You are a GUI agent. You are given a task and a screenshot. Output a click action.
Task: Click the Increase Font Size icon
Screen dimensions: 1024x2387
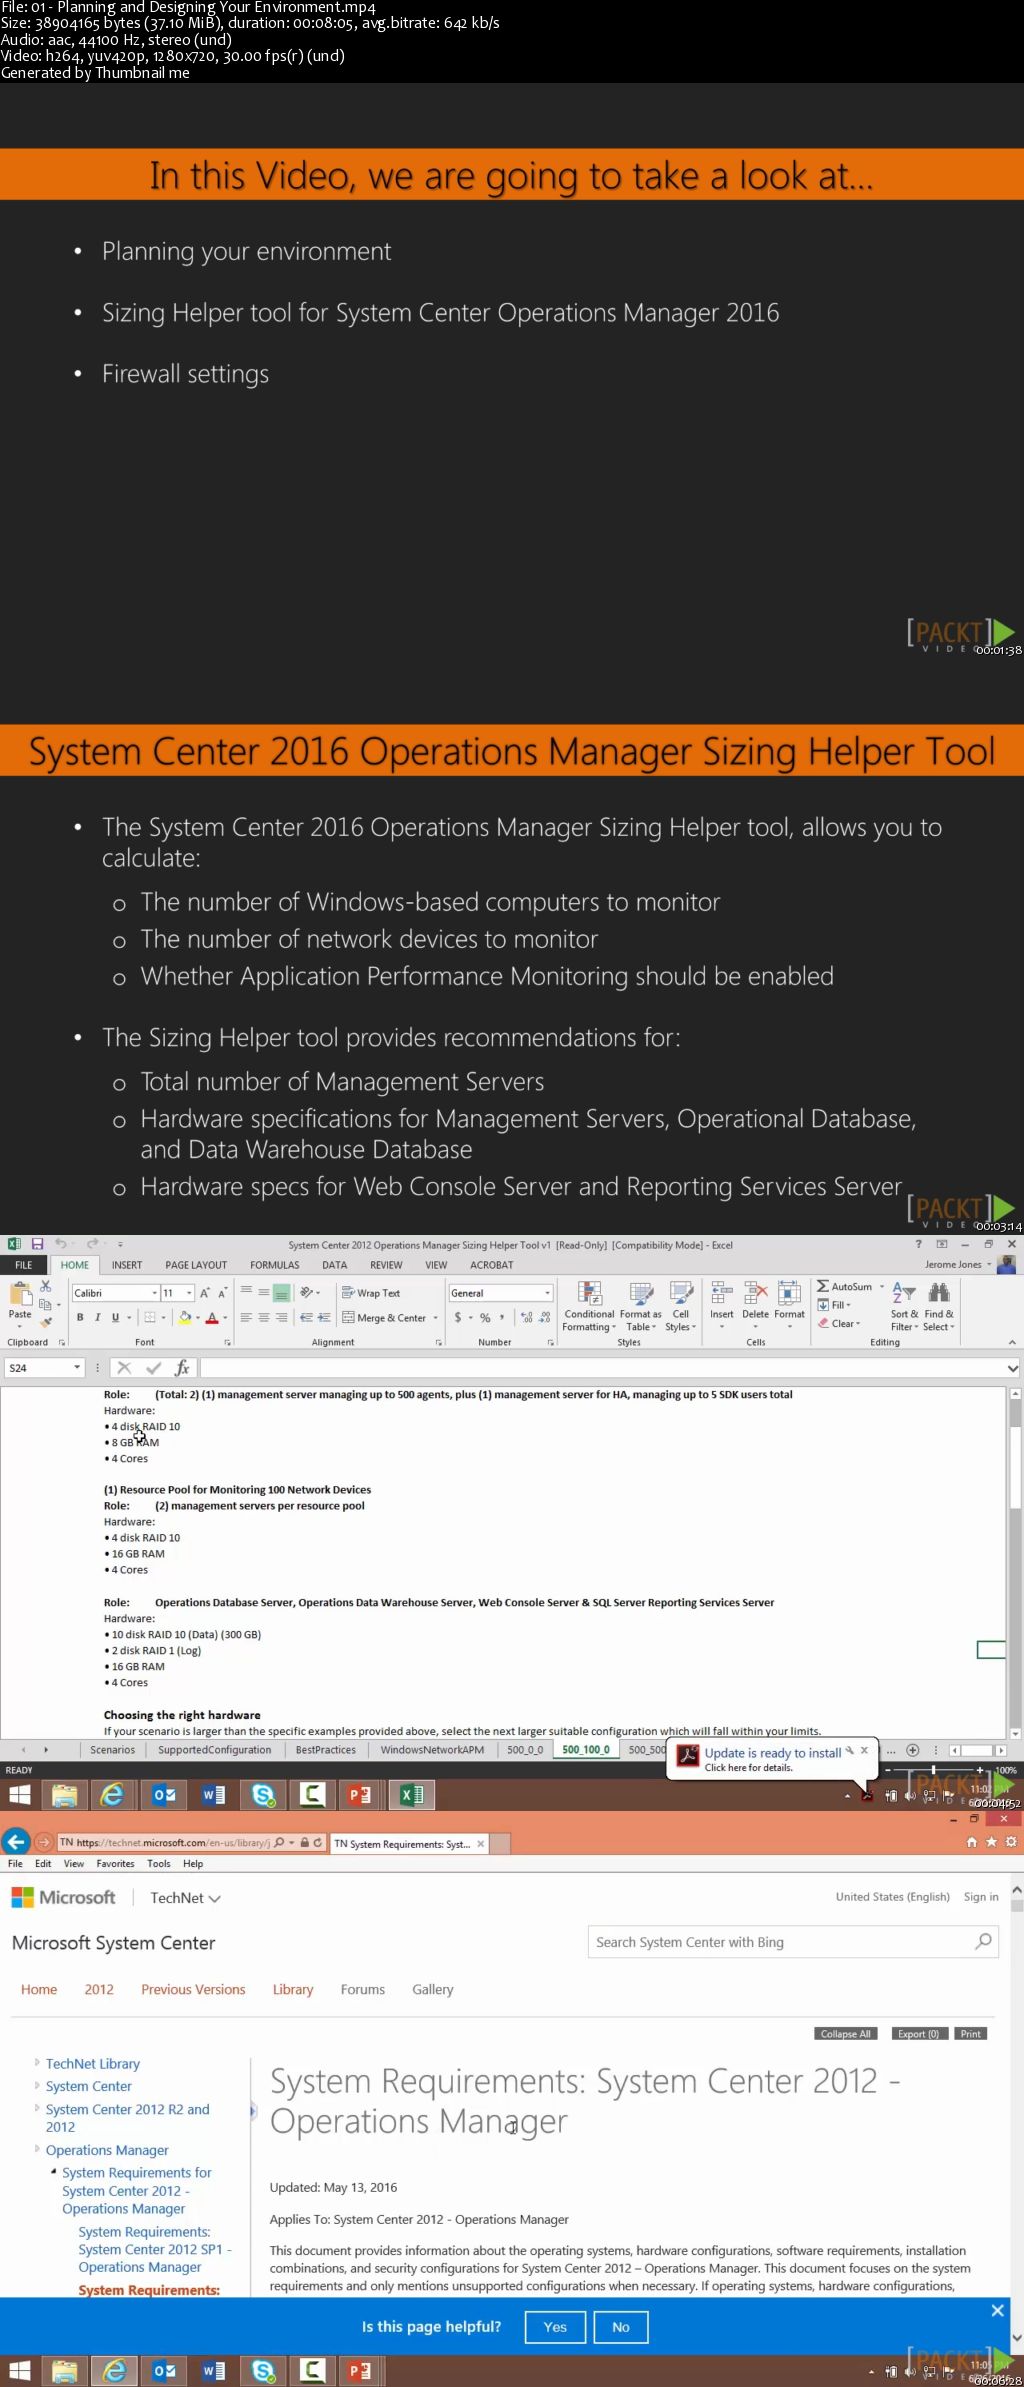(205, 1293)
